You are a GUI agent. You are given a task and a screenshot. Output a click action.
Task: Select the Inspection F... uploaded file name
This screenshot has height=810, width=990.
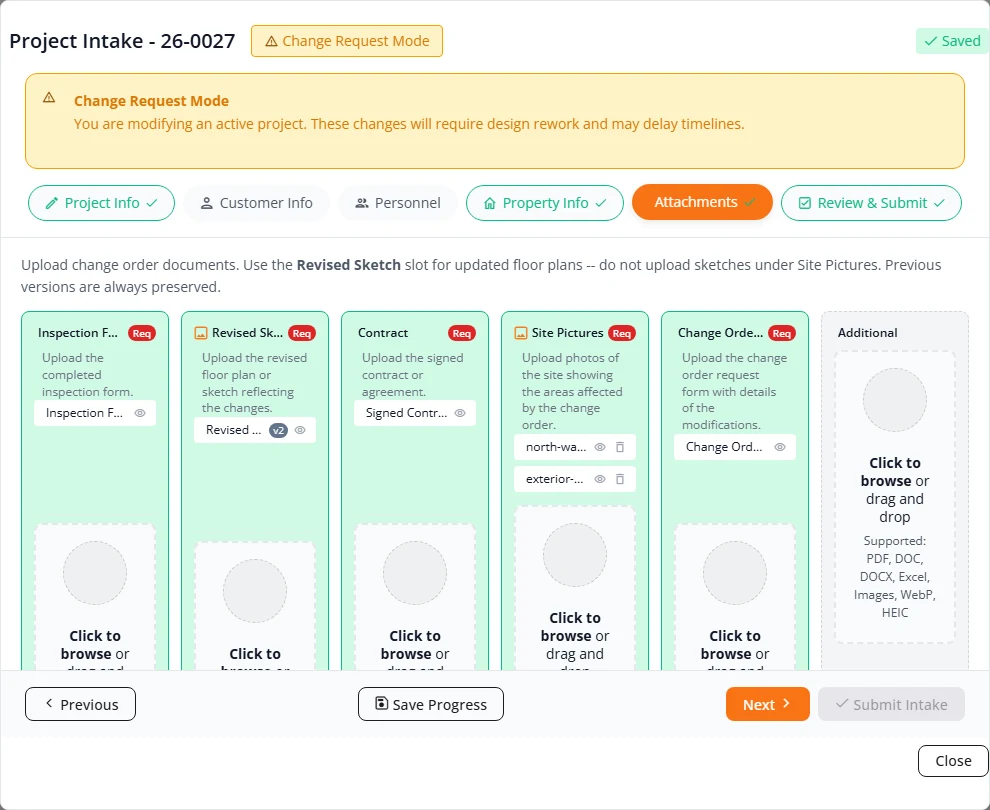(85, 413)
